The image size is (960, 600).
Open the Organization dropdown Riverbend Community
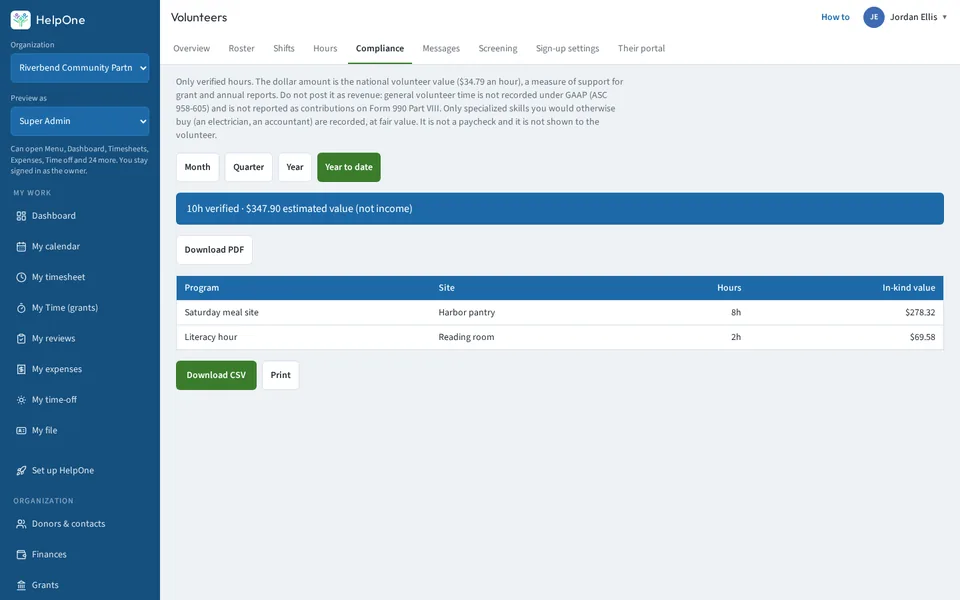pos(80,68)
